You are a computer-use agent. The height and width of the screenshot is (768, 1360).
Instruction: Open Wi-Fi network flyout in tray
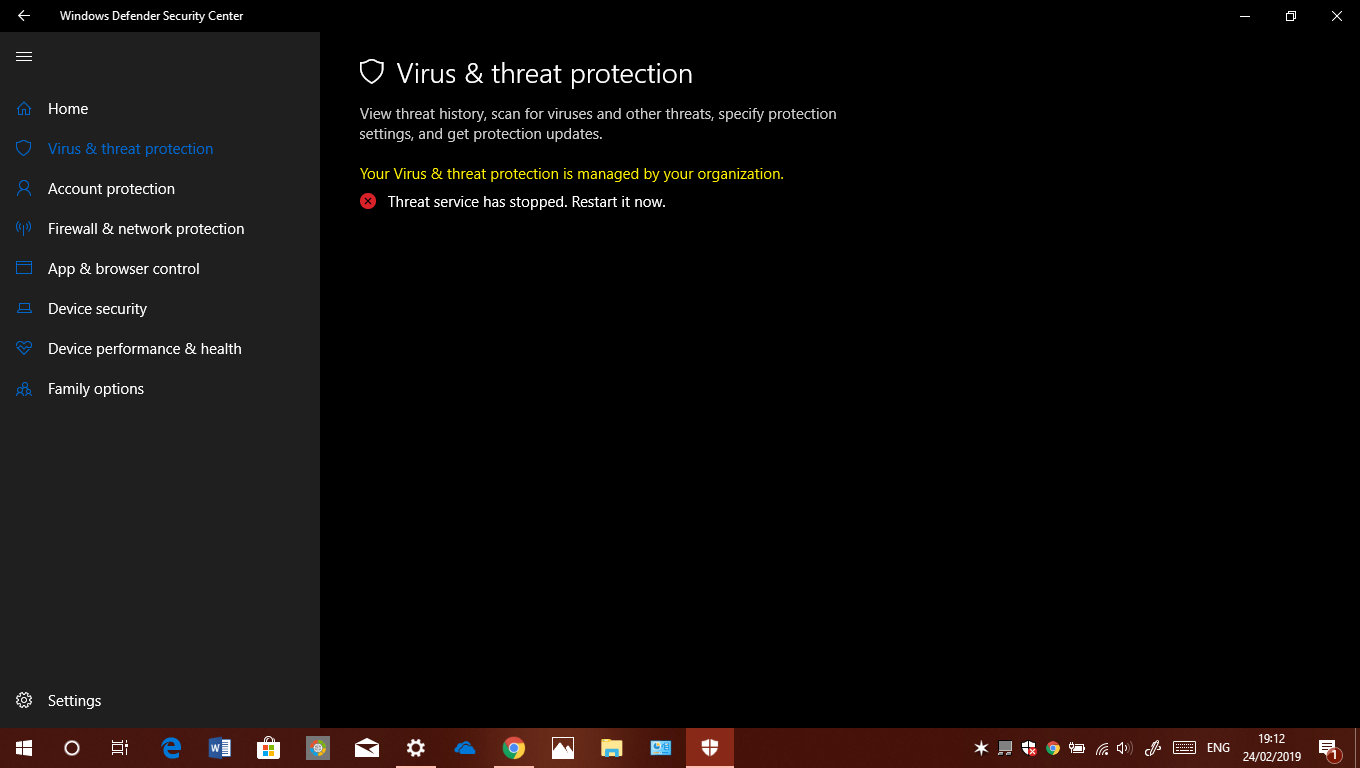1102,748
